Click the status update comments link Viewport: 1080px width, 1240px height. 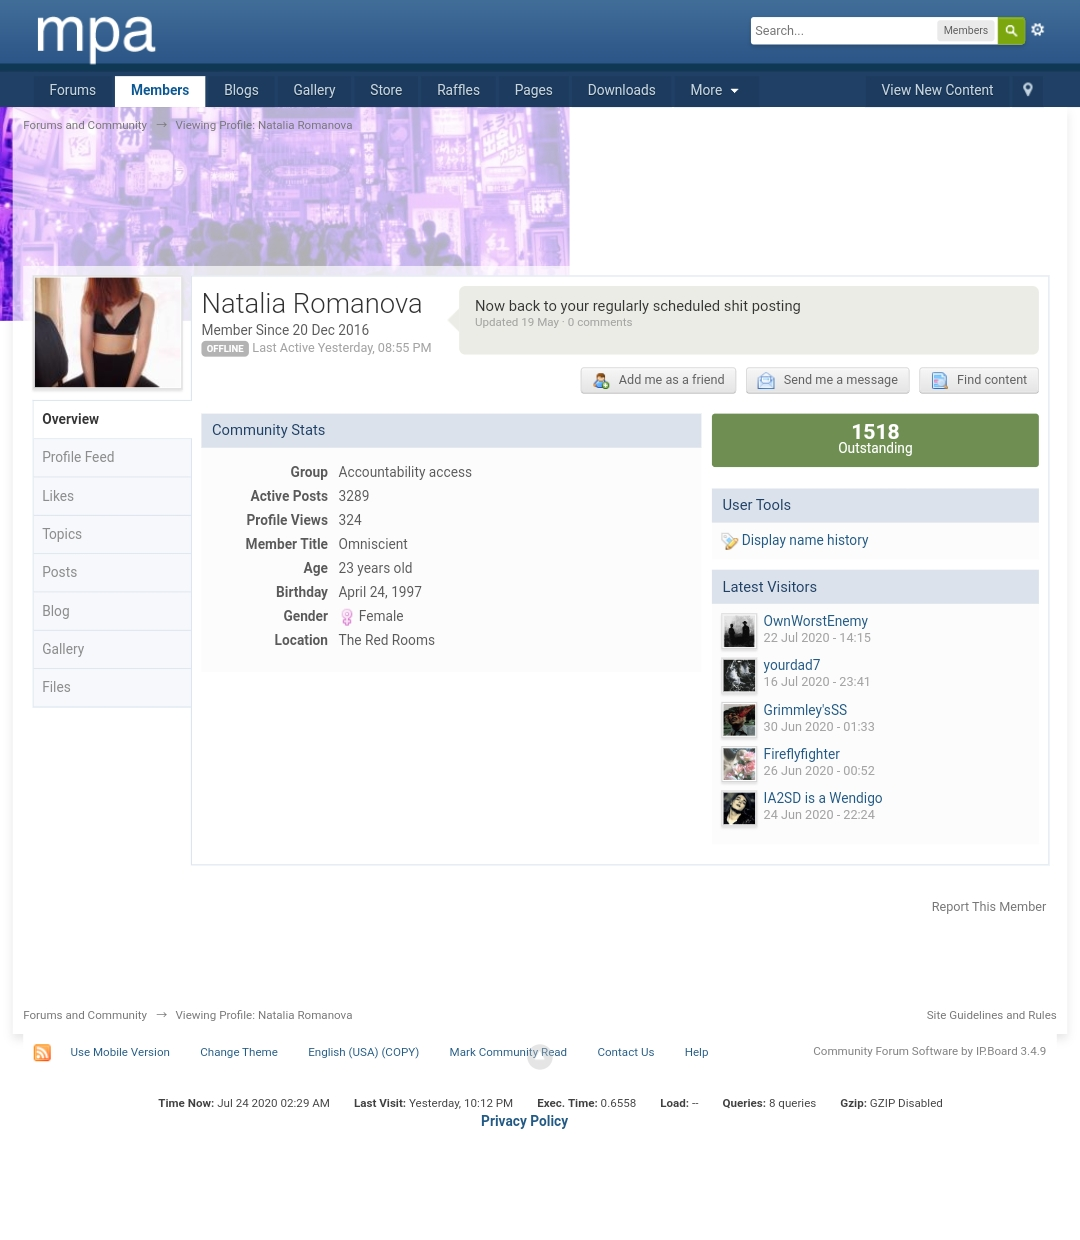600,322
